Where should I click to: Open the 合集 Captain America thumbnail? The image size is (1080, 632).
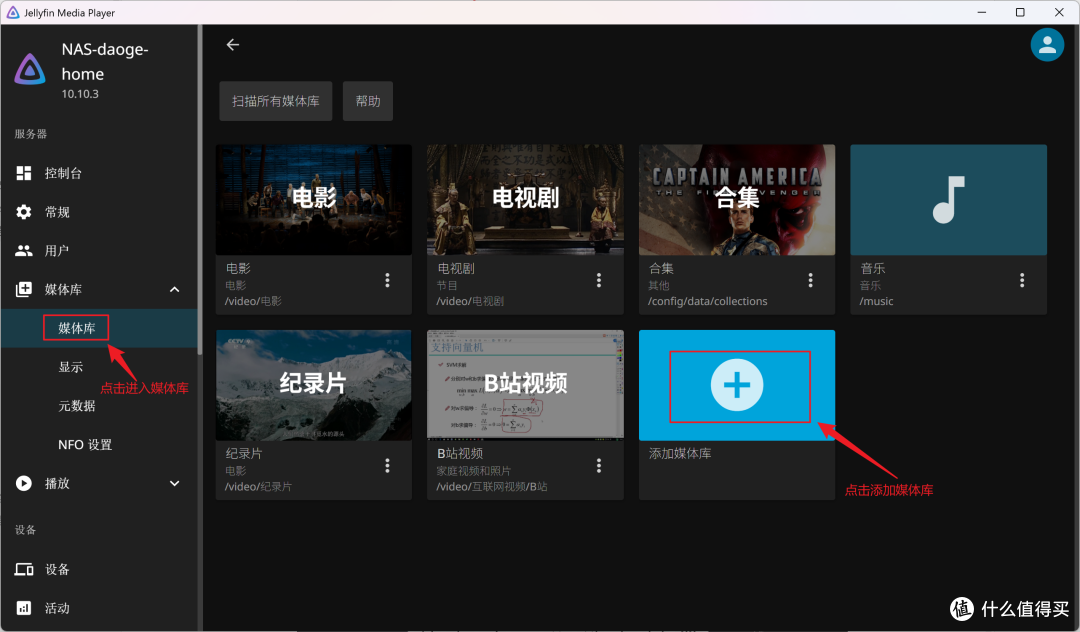[737, 200]
